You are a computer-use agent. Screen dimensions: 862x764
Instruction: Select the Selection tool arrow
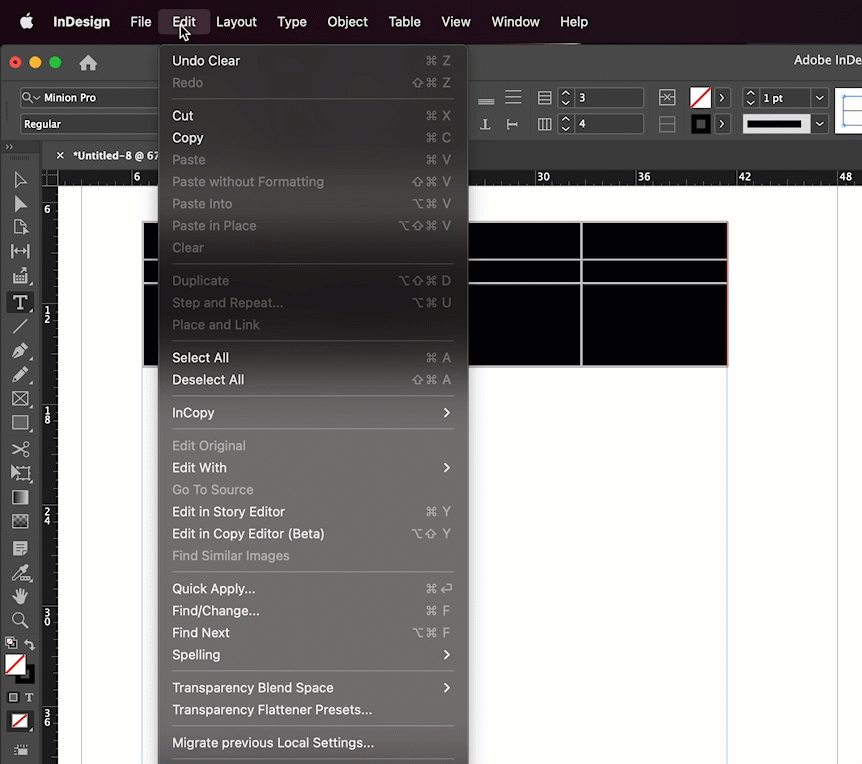click(20, 180)
